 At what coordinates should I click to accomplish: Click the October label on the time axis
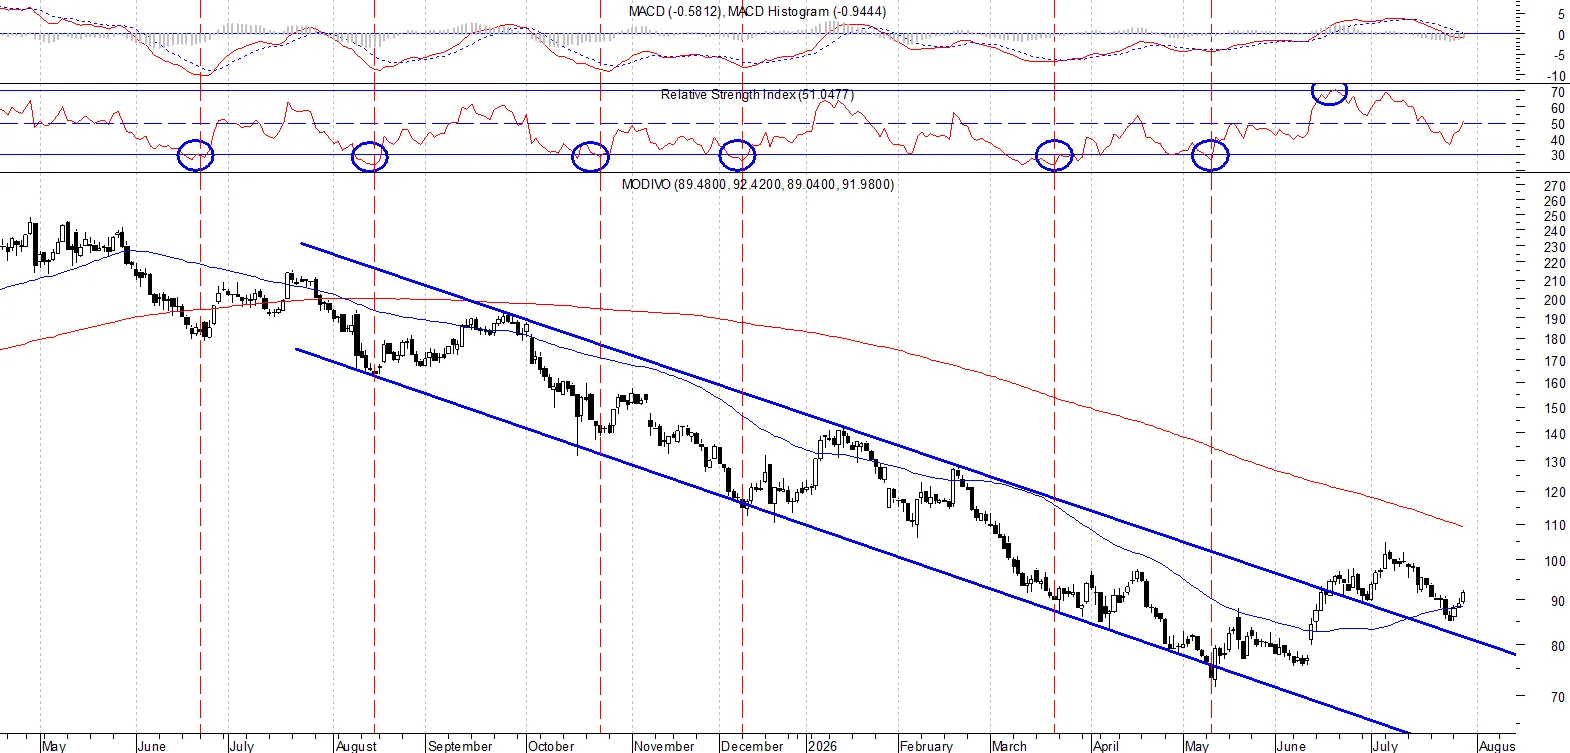click(551, 746)
